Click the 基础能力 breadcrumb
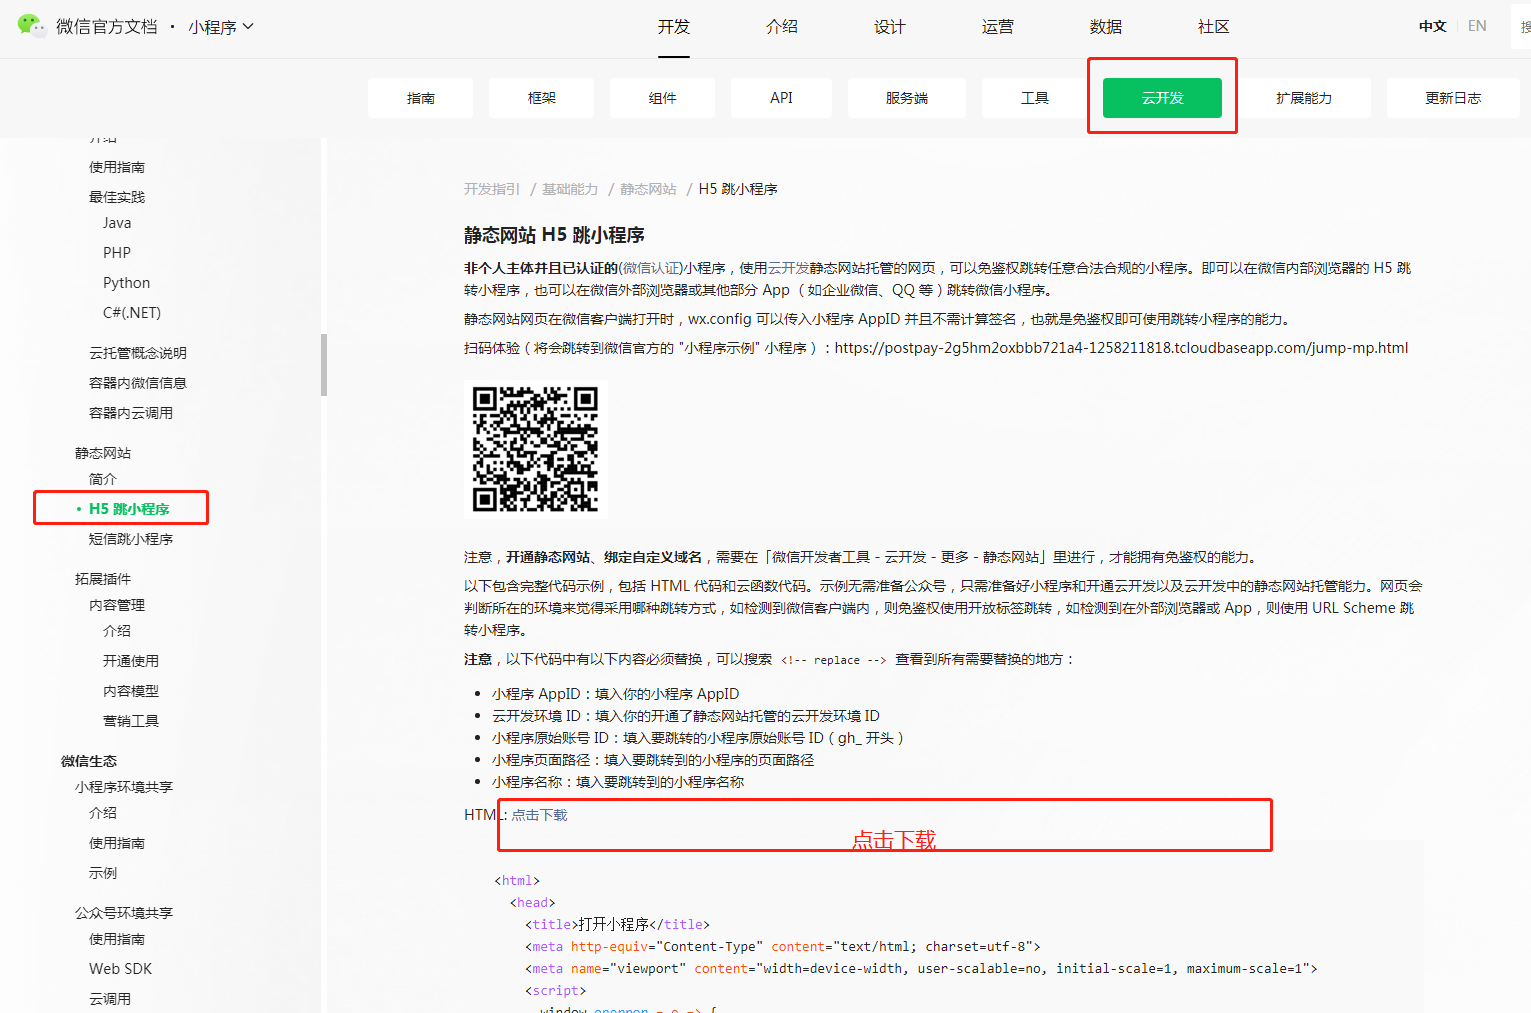The width and height of the screenshot is (1531, 1013). click(x=570, y=189)
